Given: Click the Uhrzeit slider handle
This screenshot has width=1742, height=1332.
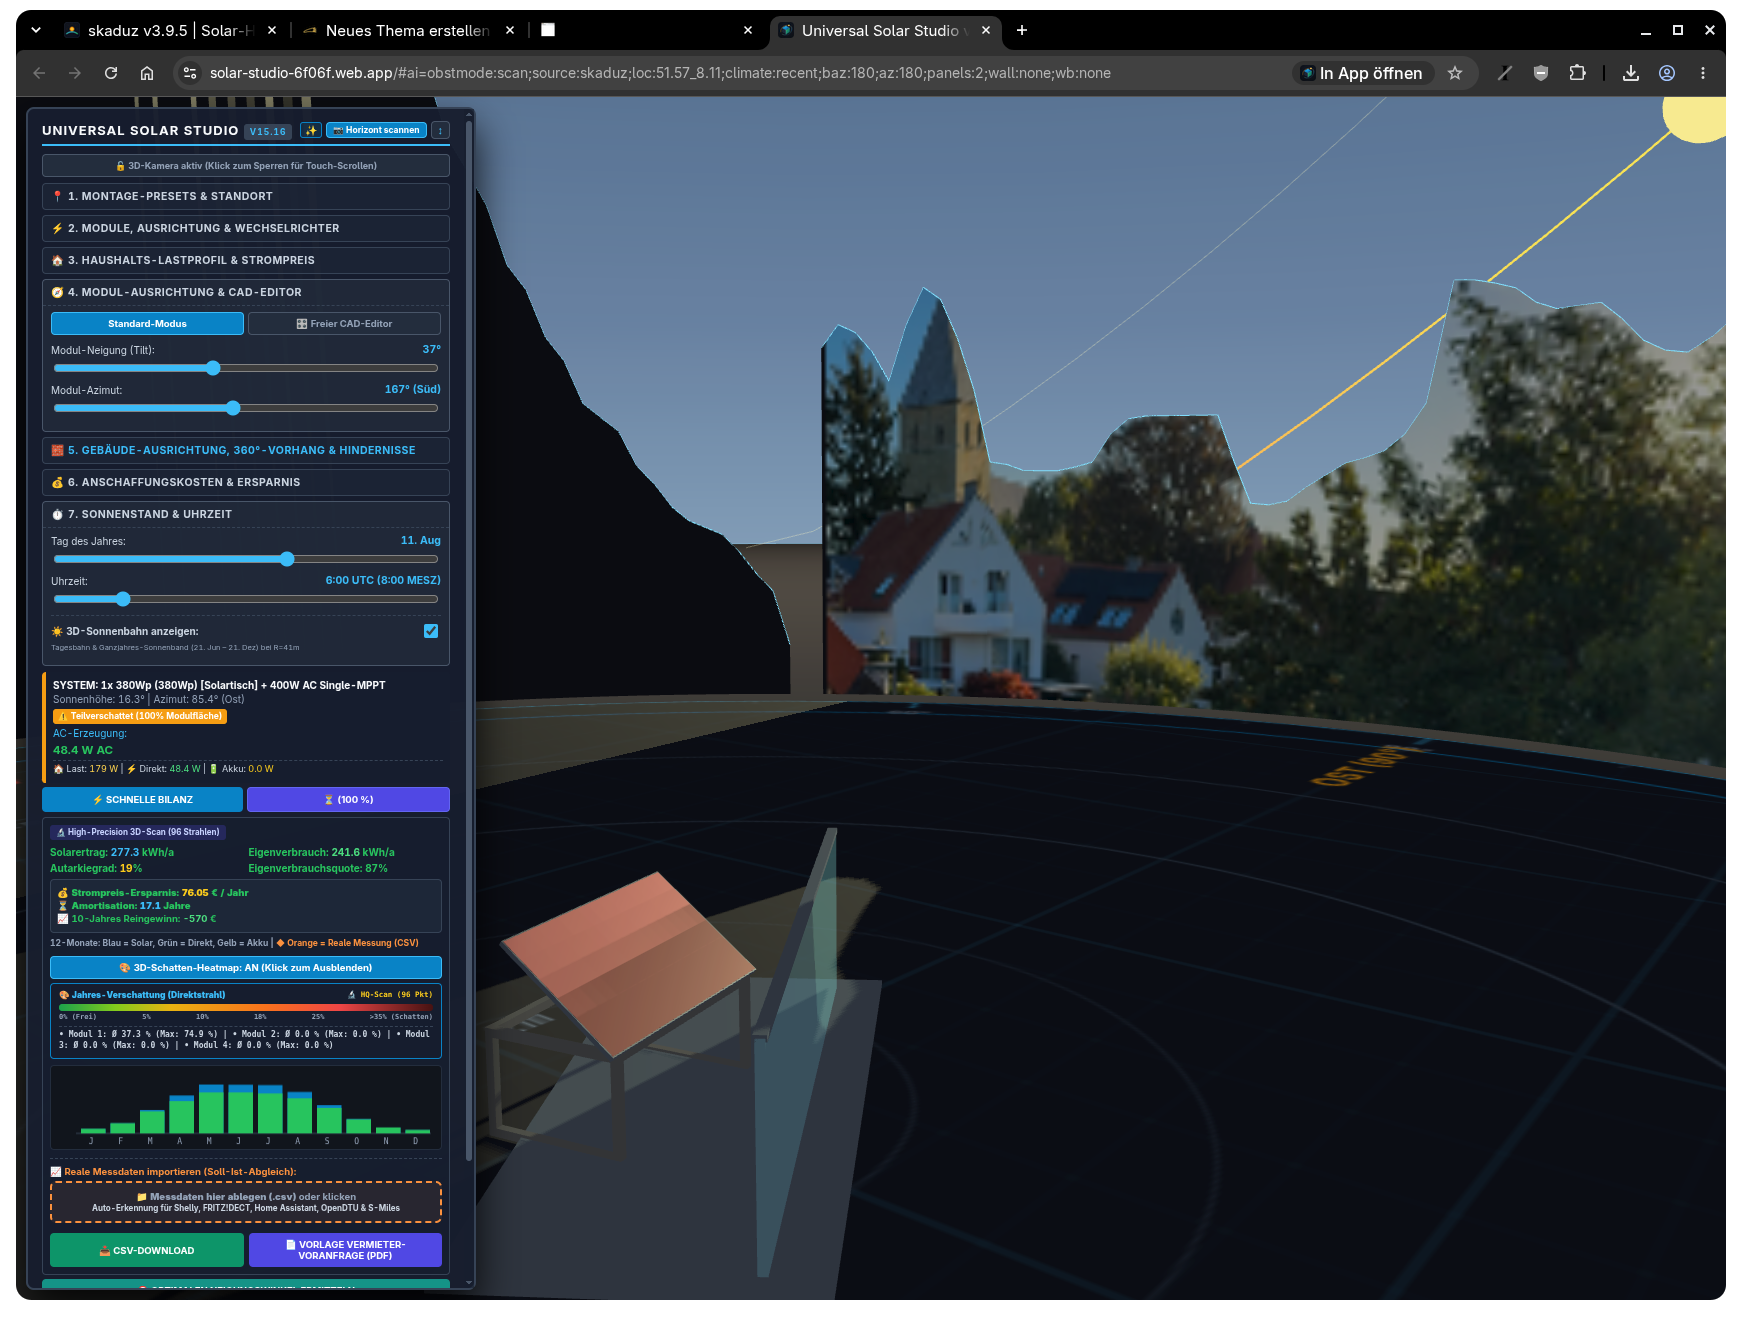Looking at the screenshot, I should 123,599.
